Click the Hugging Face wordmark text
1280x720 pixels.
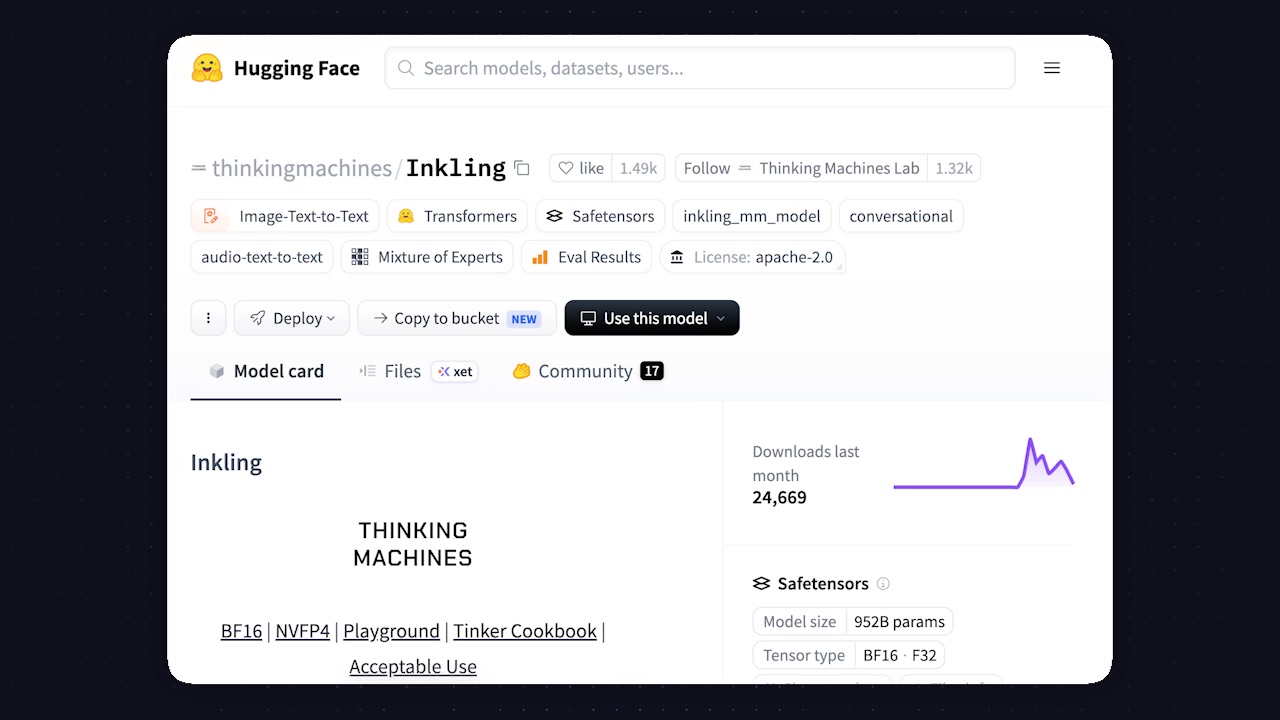click(296, 68)
